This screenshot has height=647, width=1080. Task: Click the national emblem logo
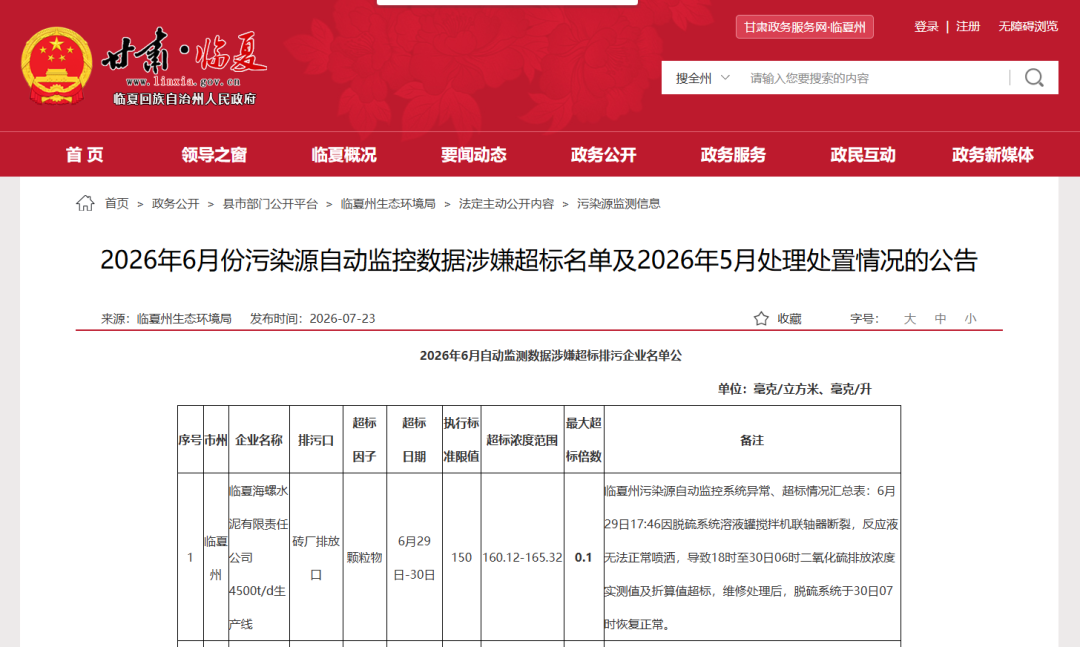[x=56, y=66]
